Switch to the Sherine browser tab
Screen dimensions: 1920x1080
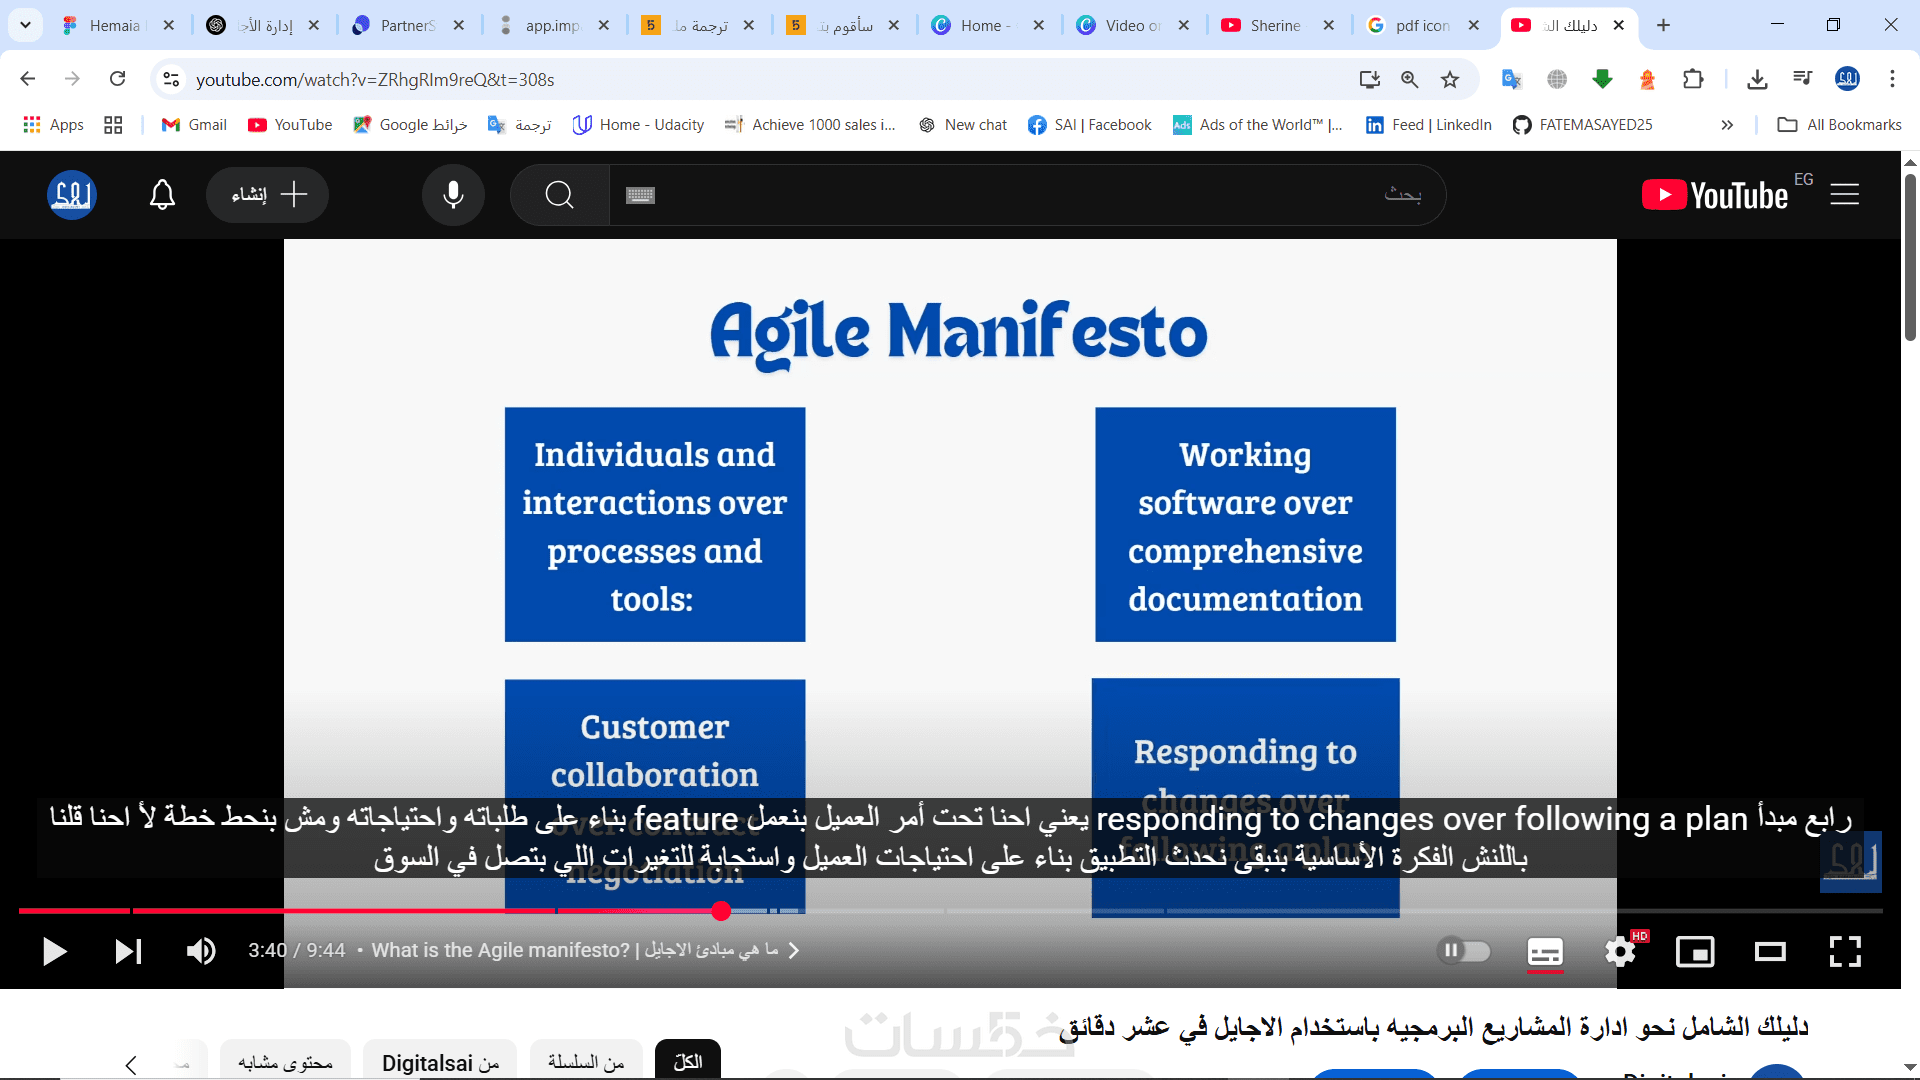tap(1274, 25)
